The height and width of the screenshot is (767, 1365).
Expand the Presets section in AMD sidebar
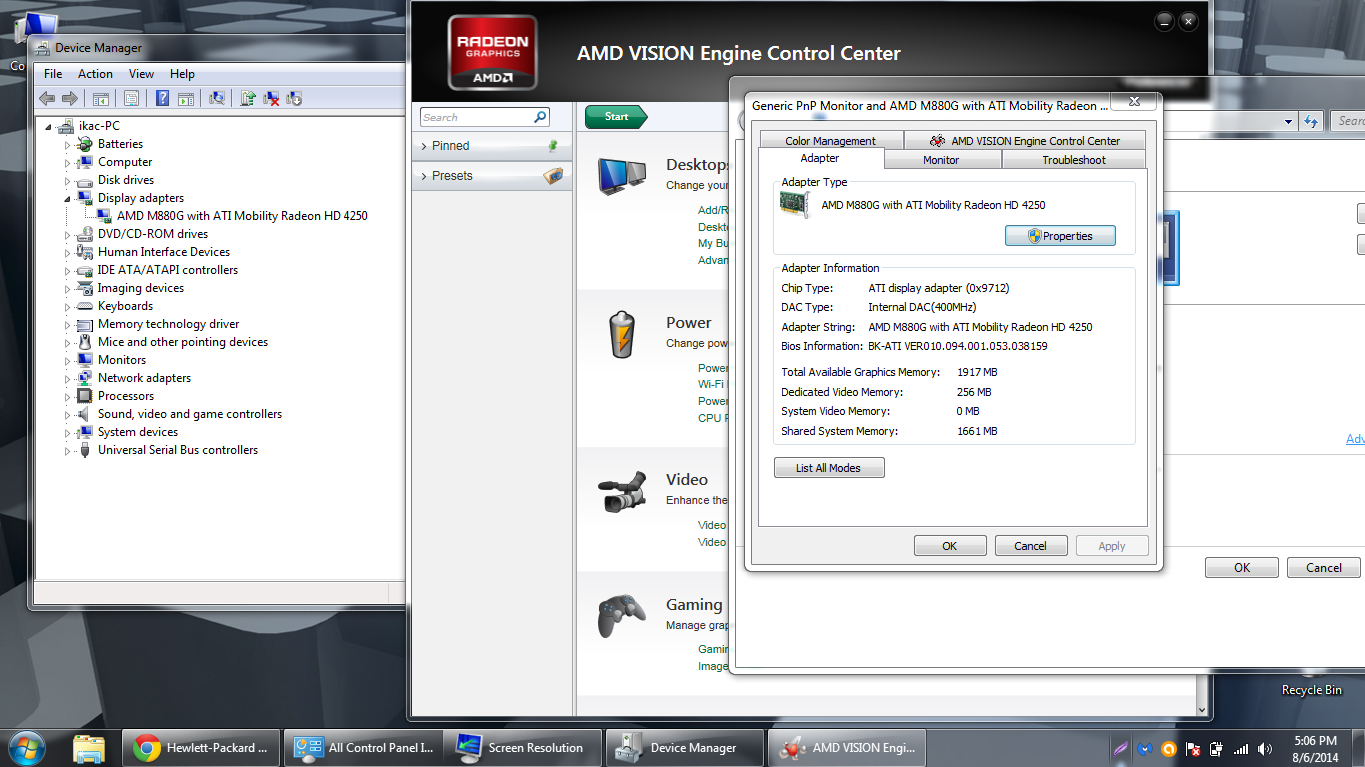point(424,176)
